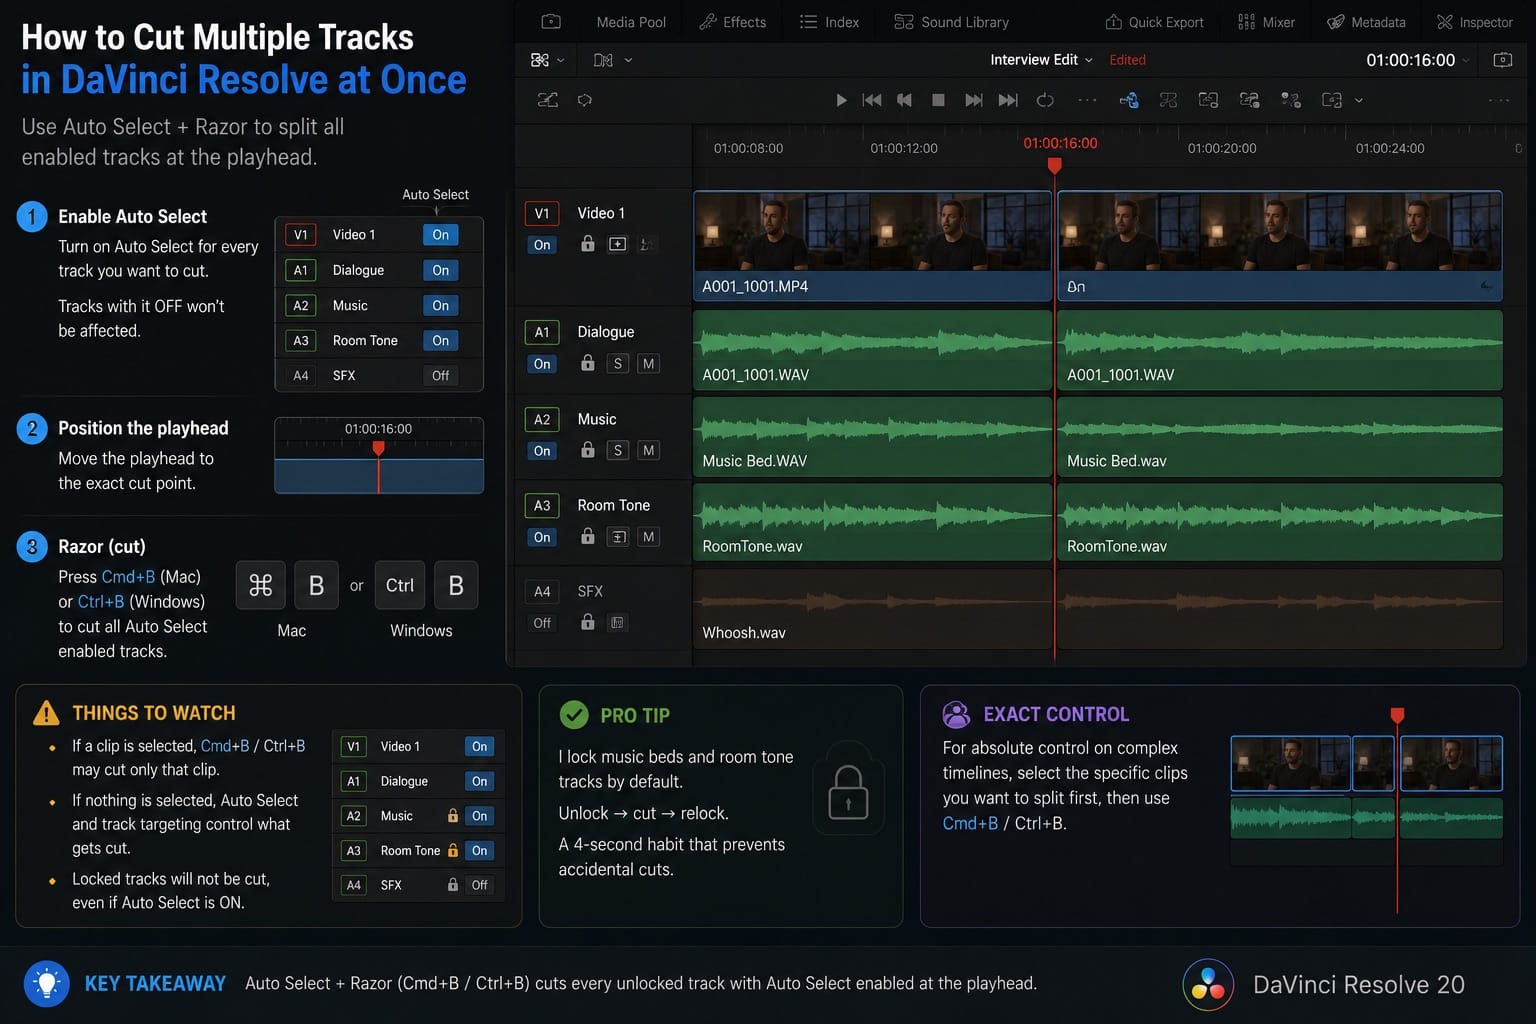
Task: Mute the Room Tone track
Action: (649, 537)
